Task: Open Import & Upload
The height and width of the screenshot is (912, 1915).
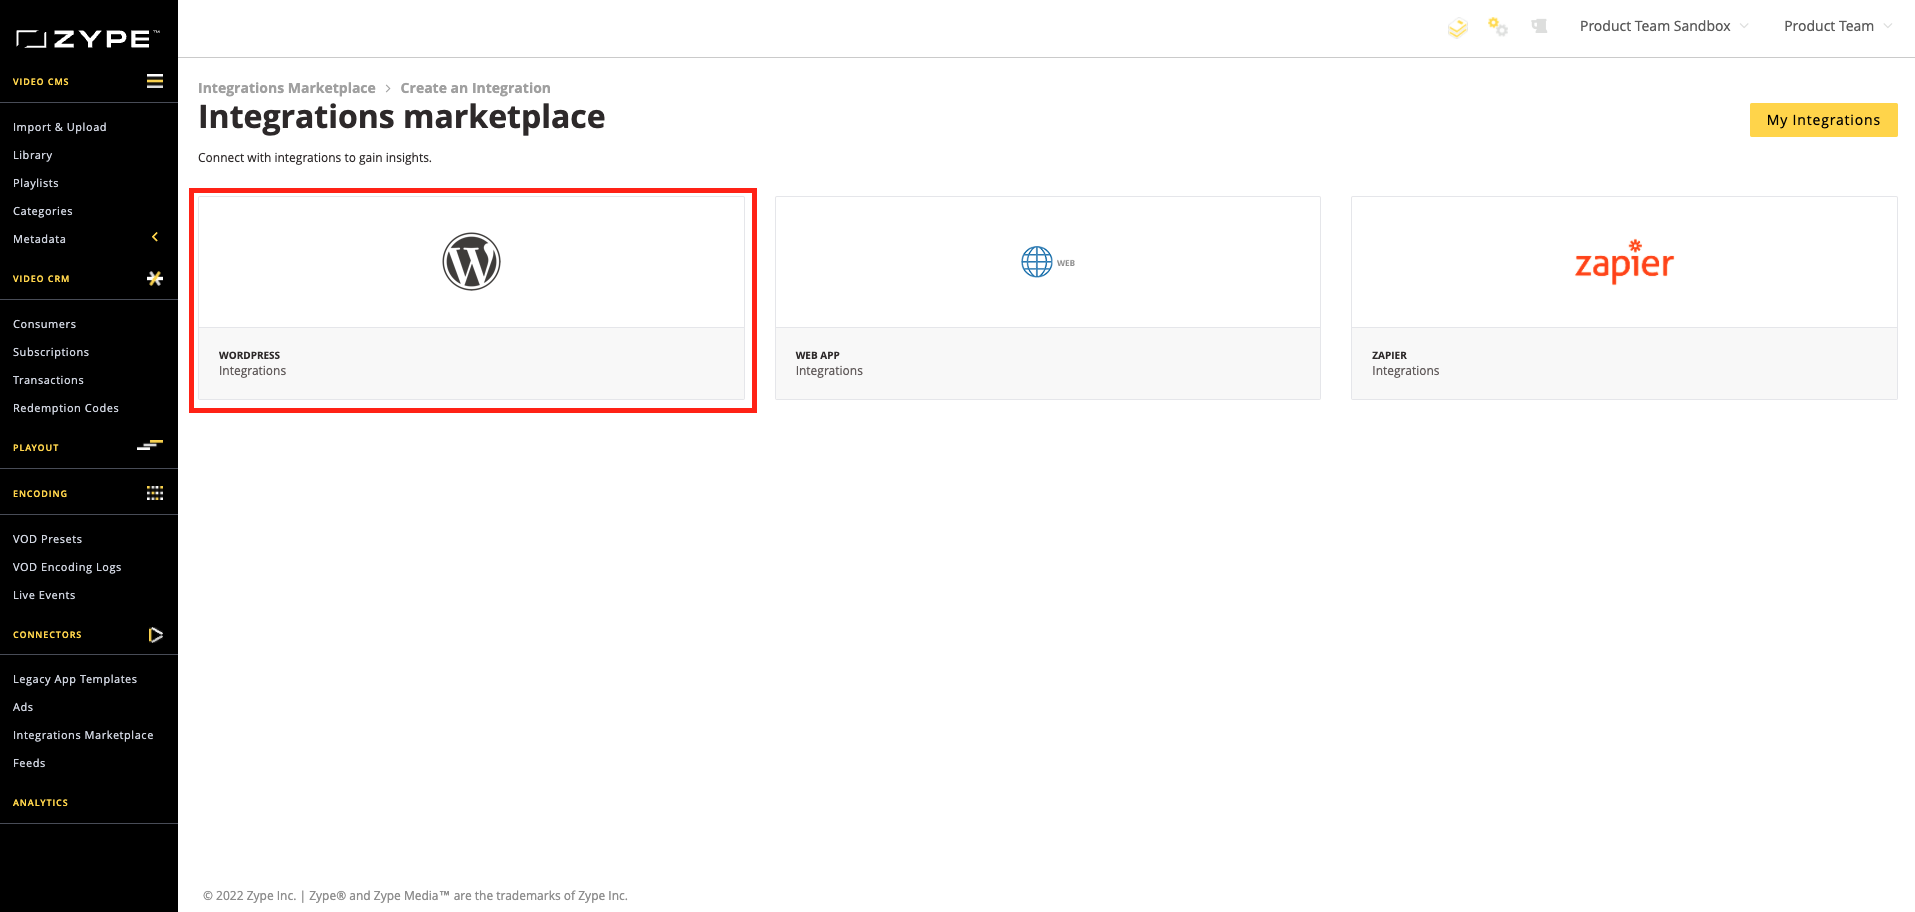Action: [60, 127]
